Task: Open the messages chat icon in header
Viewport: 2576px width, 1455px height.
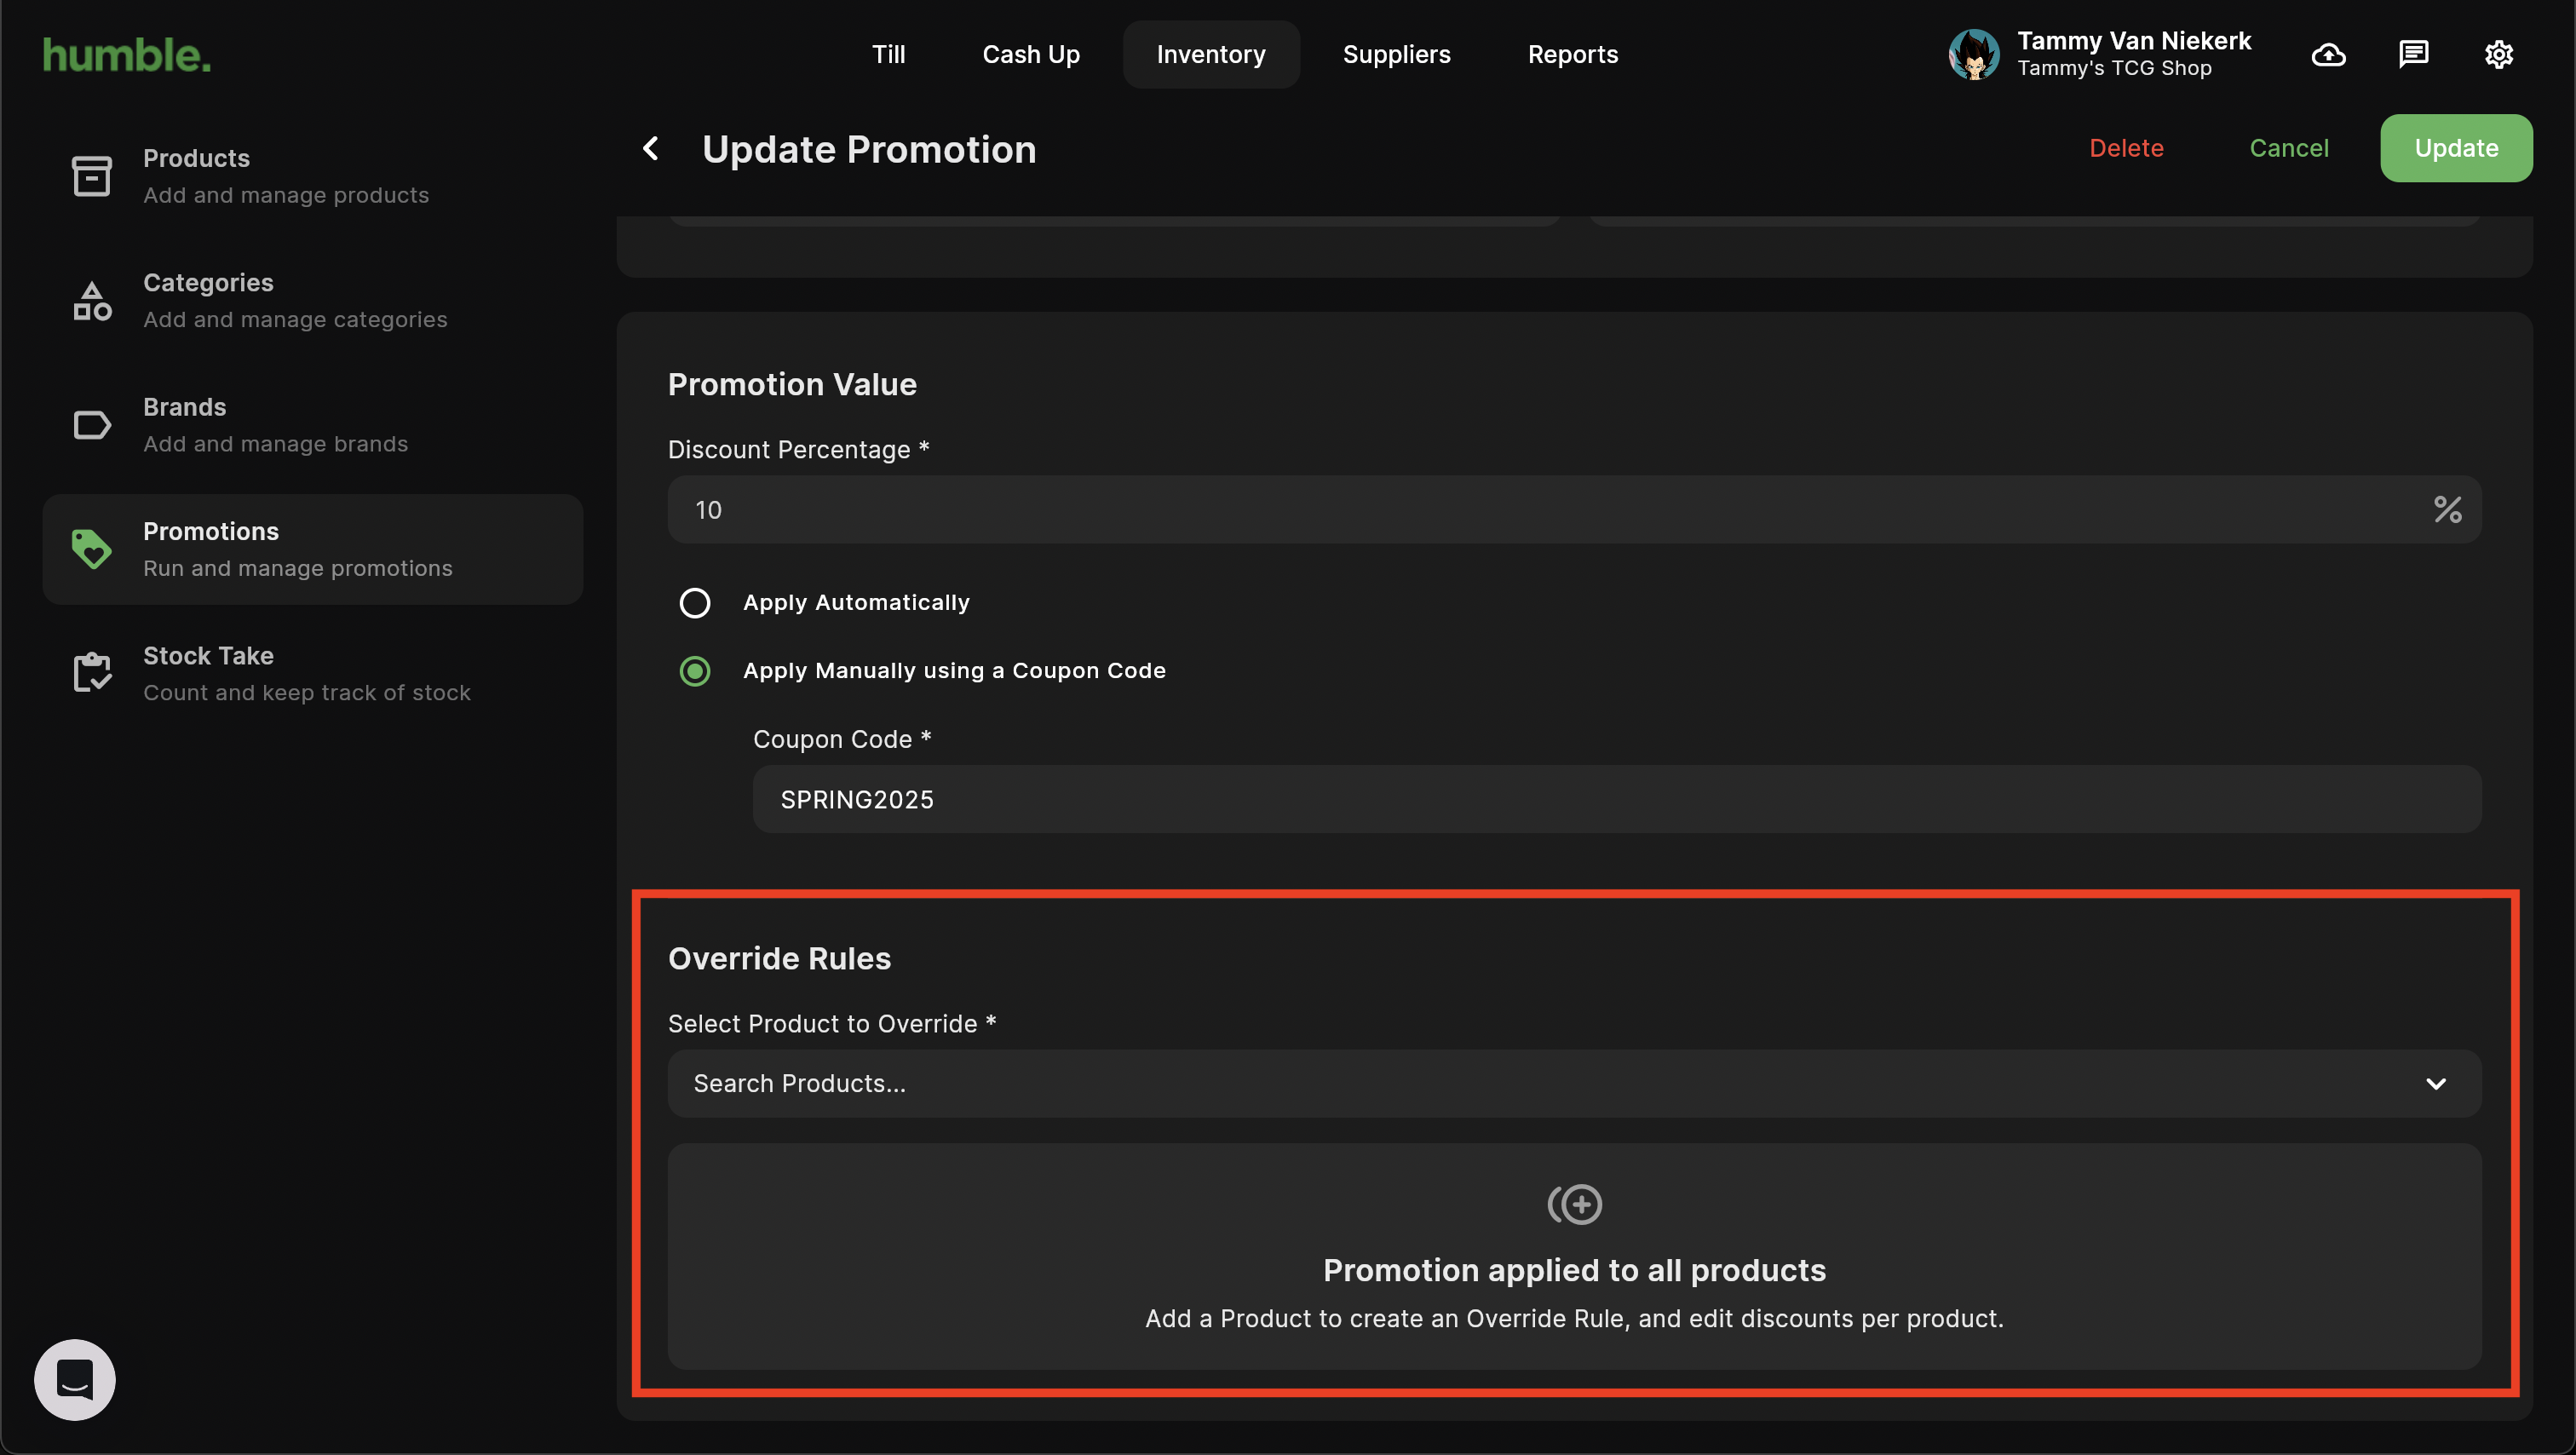Action: (x=2414, y=54)
